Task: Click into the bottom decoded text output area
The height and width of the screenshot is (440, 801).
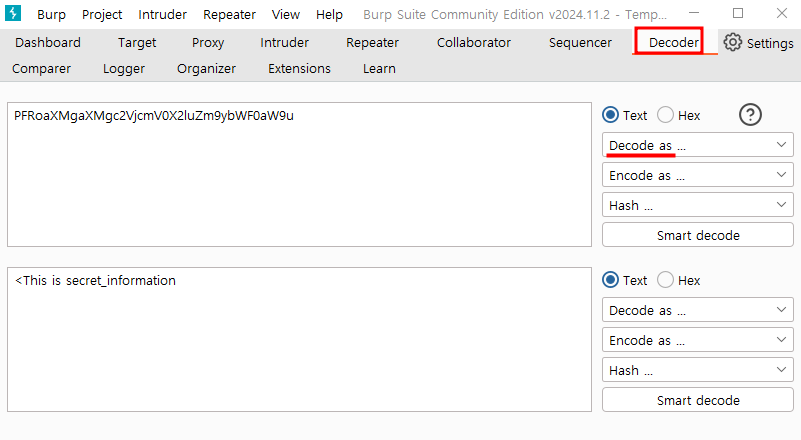Action: (299, 339)
